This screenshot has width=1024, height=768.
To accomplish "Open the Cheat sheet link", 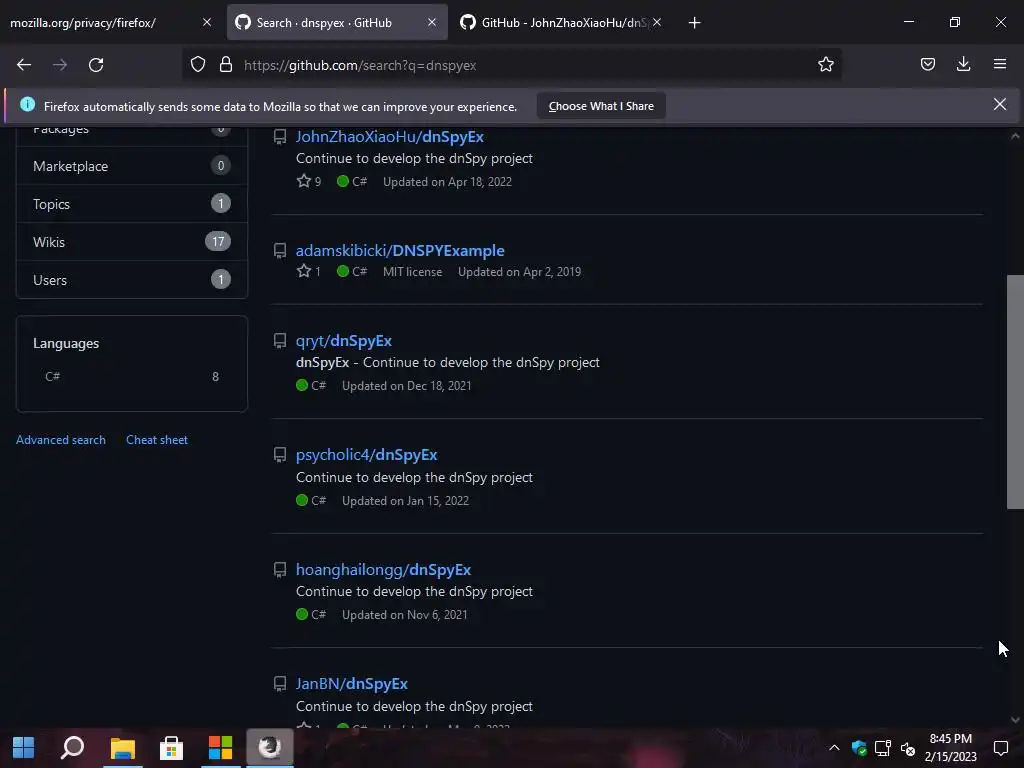I will click(157, 440).
